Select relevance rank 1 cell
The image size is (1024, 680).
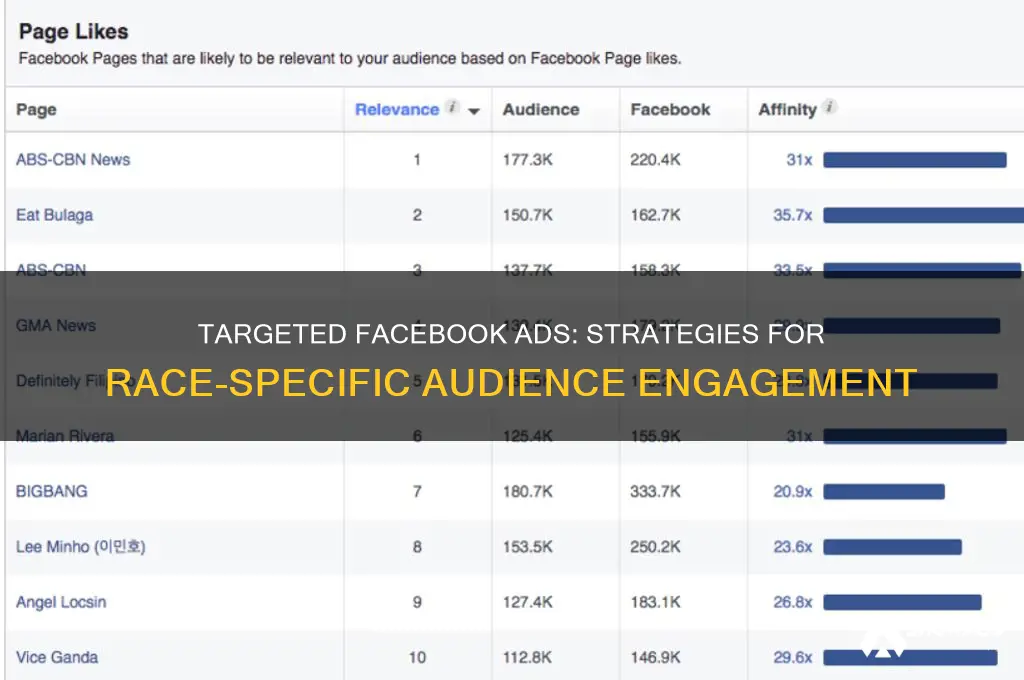(417, 159)
